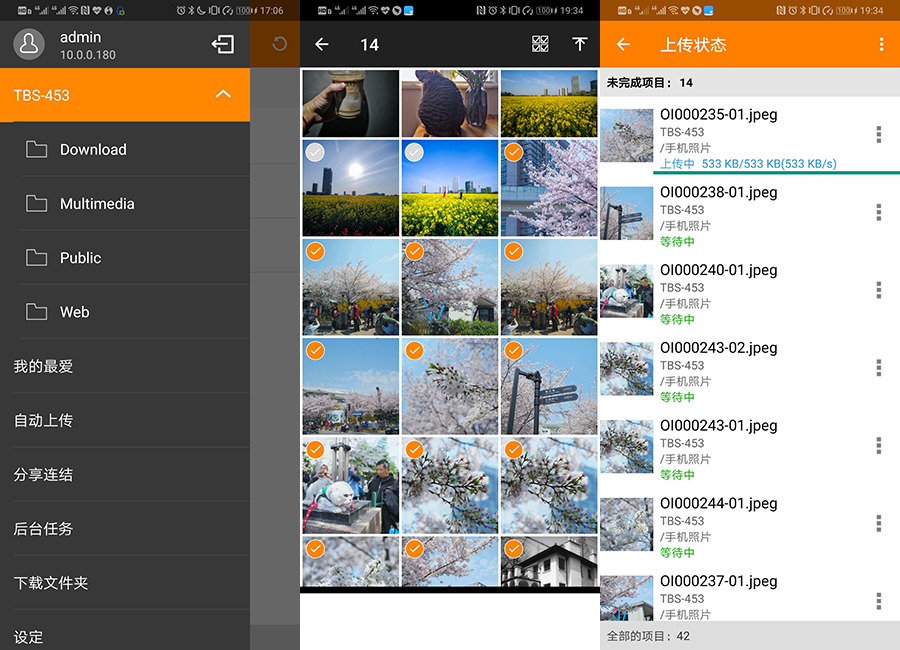Tap the select-all grid icon

tap(540, 45)
